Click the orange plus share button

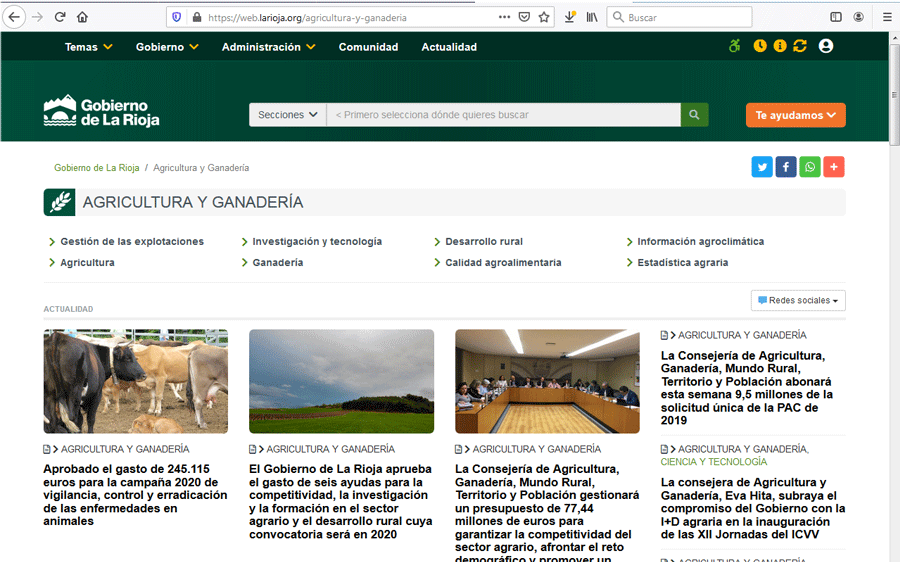tap(834, 167)
